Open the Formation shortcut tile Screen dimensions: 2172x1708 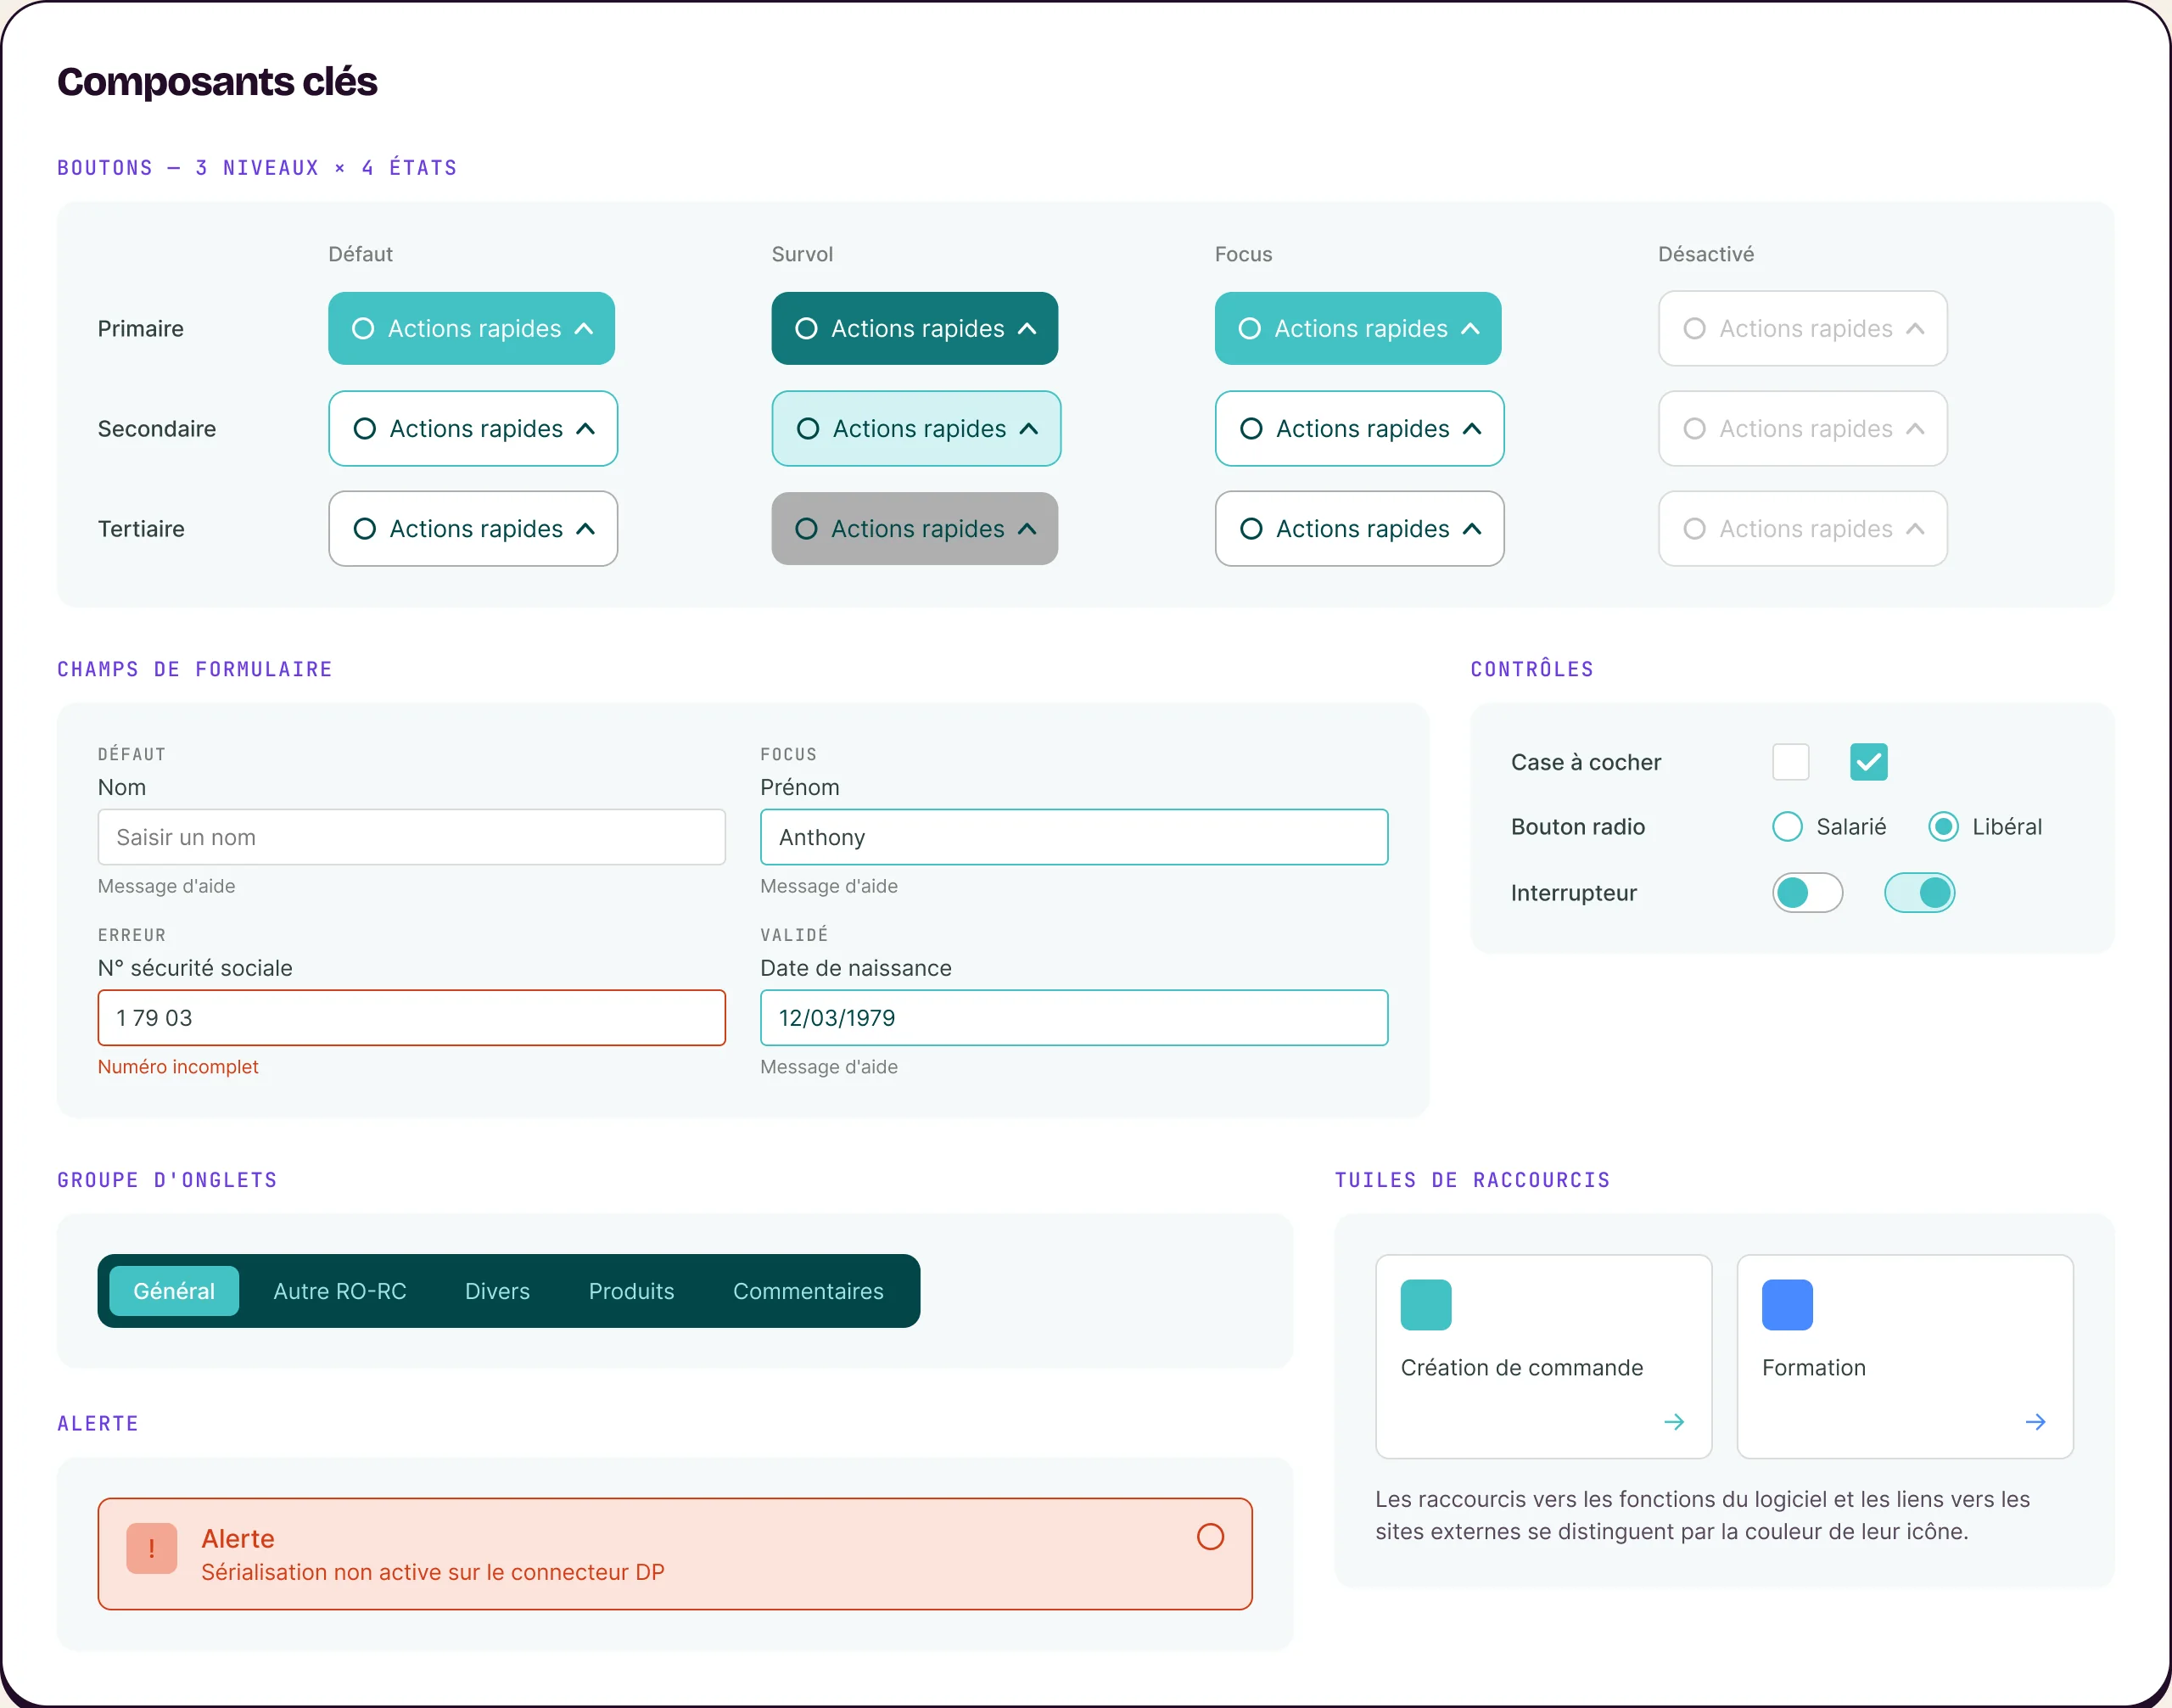click(x=1905, y=1357)
